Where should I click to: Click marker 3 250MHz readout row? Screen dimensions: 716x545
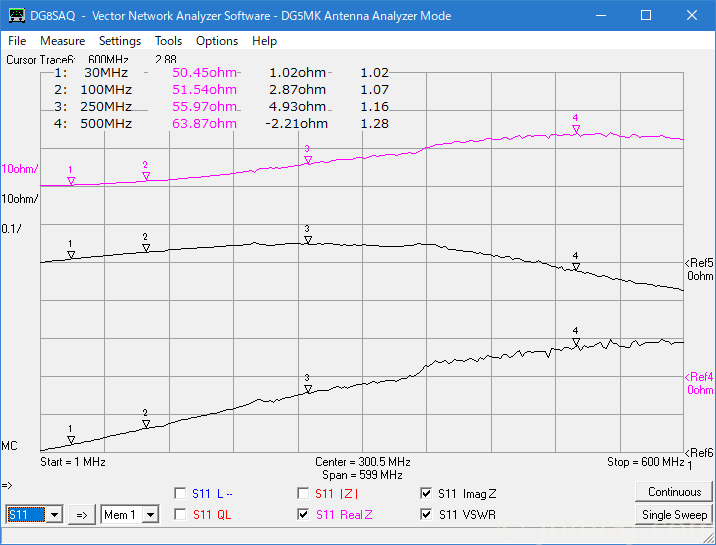221,106
